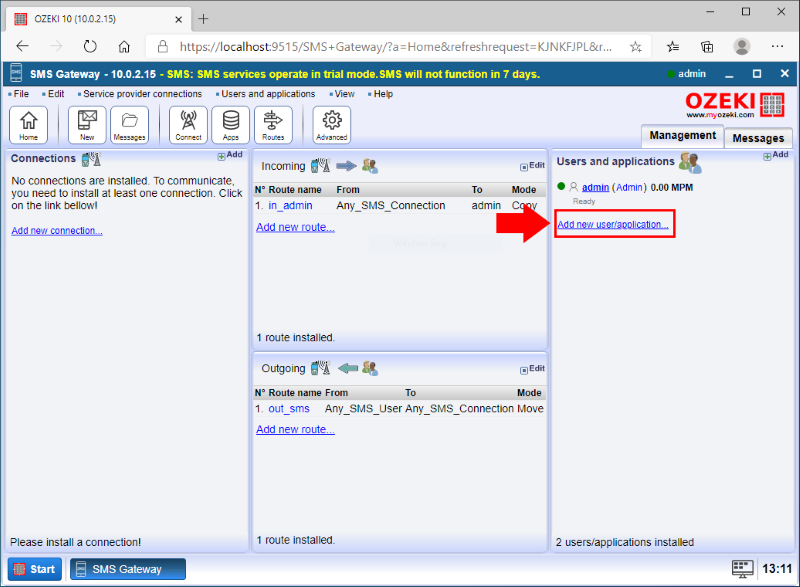Image resolution: width=800 pixels, height=587 pixels.
Task: Open the Edit menu
Action: click(x=56, y=94)
